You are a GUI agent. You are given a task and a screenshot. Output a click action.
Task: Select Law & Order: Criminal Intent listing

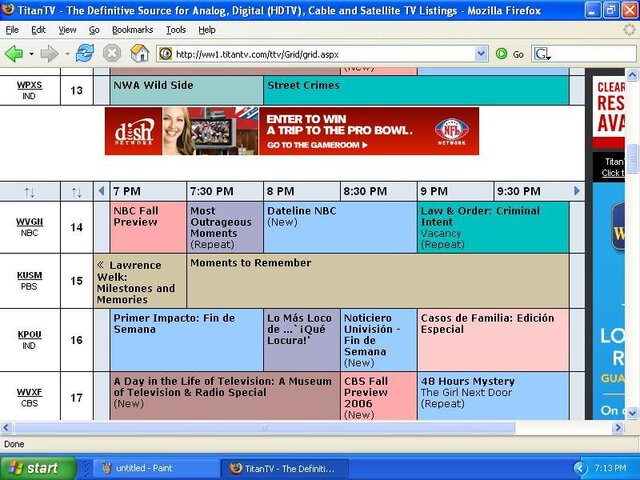(493, 227)
